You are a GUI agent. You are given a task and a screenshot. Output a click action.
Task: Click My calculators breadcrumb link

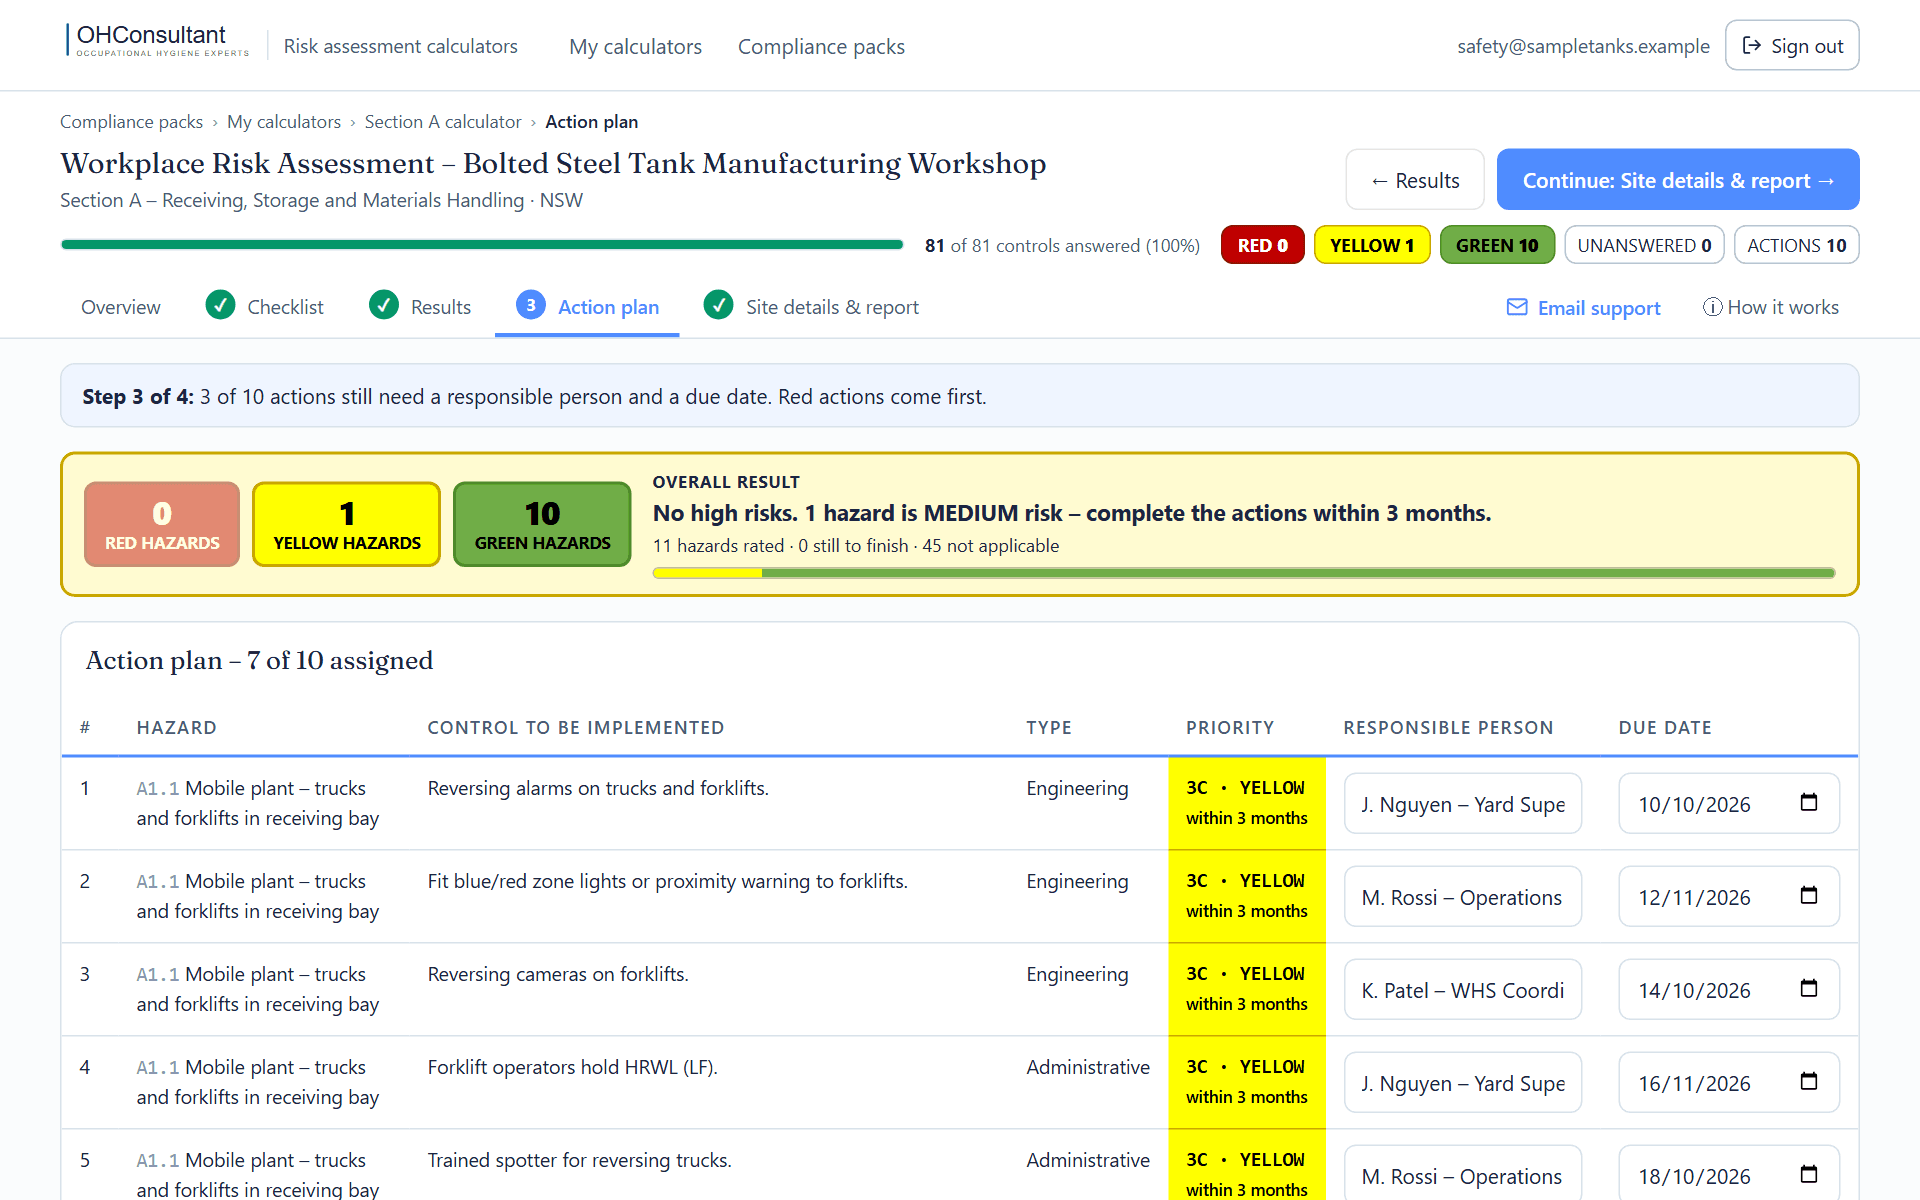284,122
